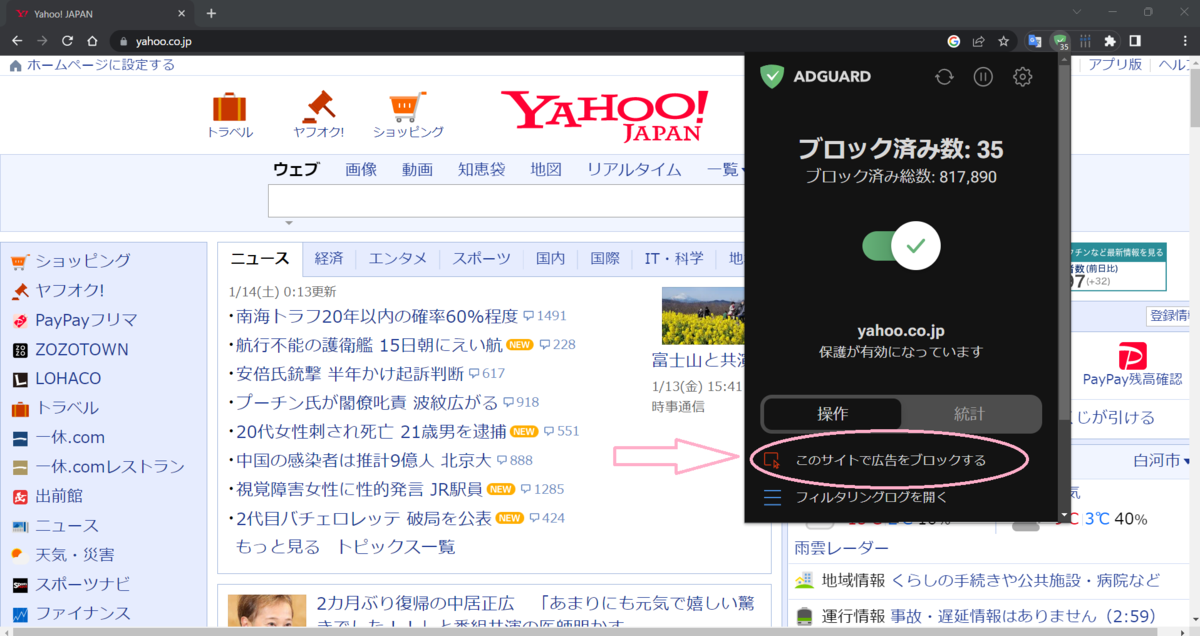Select the 知恵袋 search category

(482, 169)
